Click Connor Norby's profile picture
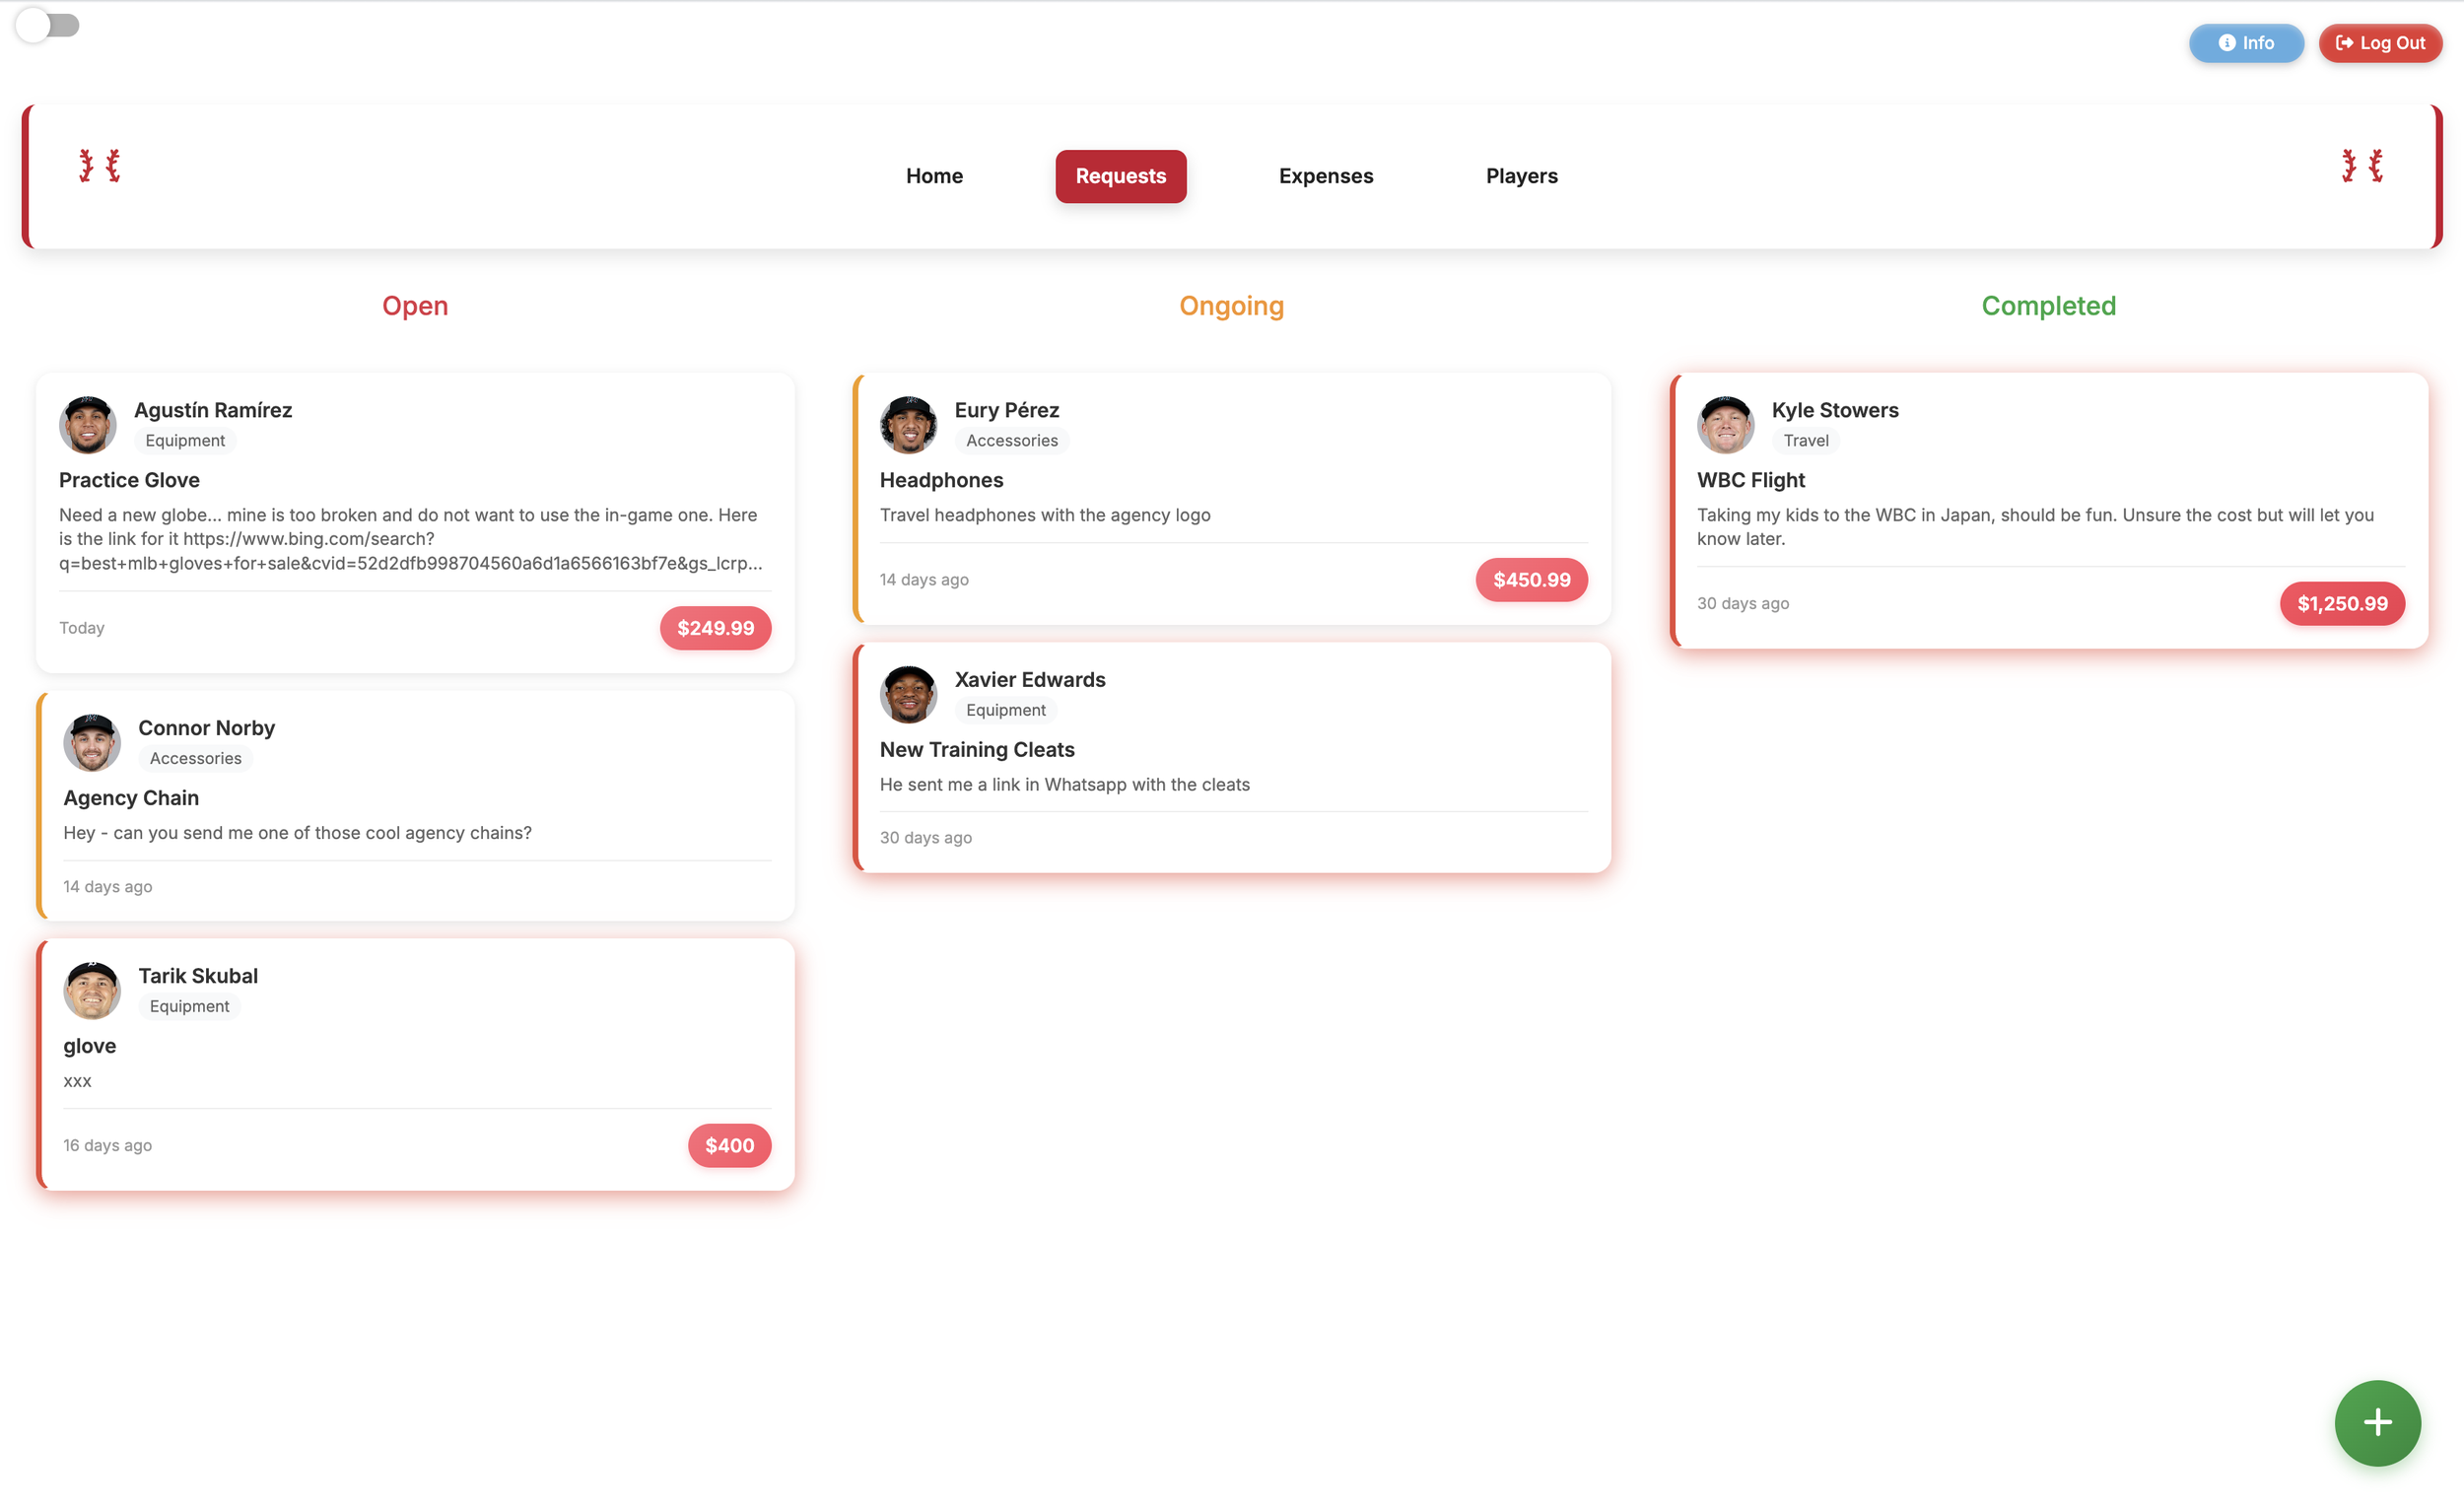 (x=92, y=743)
